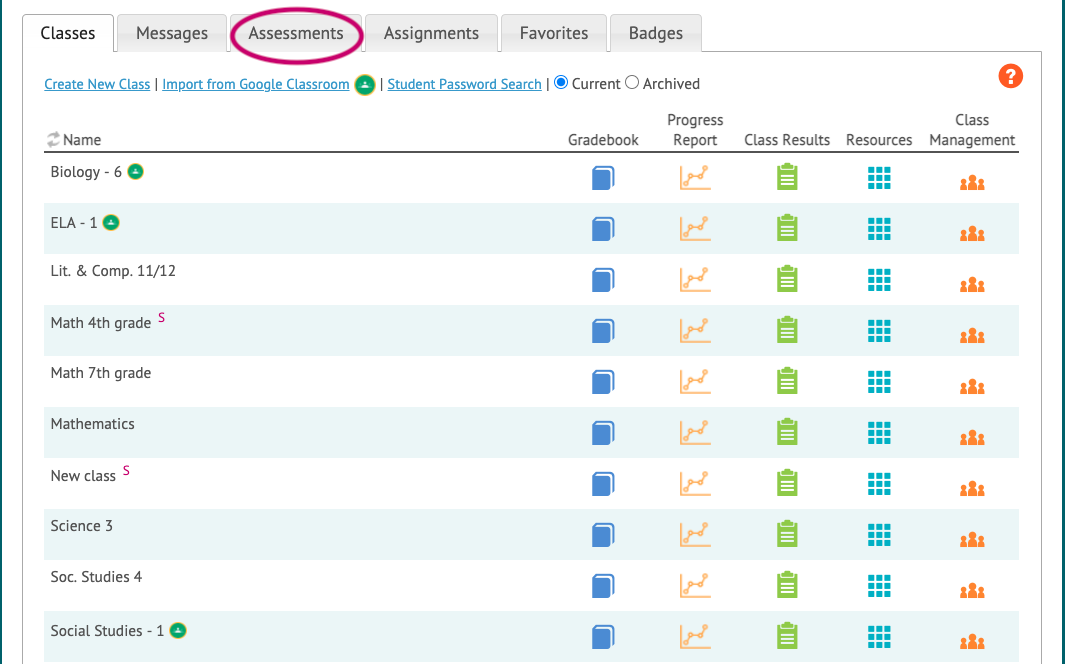The height and width of the screenshot is (664, 1065).
Task: Click the New class name
Action: coord(83,475)
